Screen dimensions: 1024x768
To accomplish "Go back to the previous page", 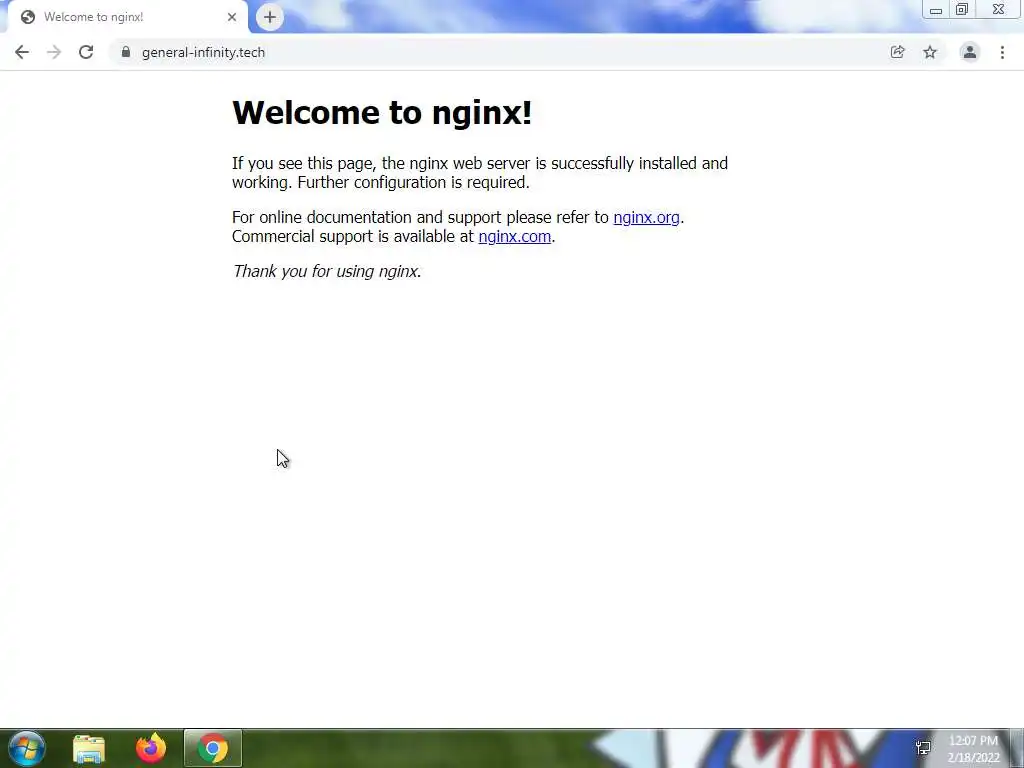I will tap(22, 52).
